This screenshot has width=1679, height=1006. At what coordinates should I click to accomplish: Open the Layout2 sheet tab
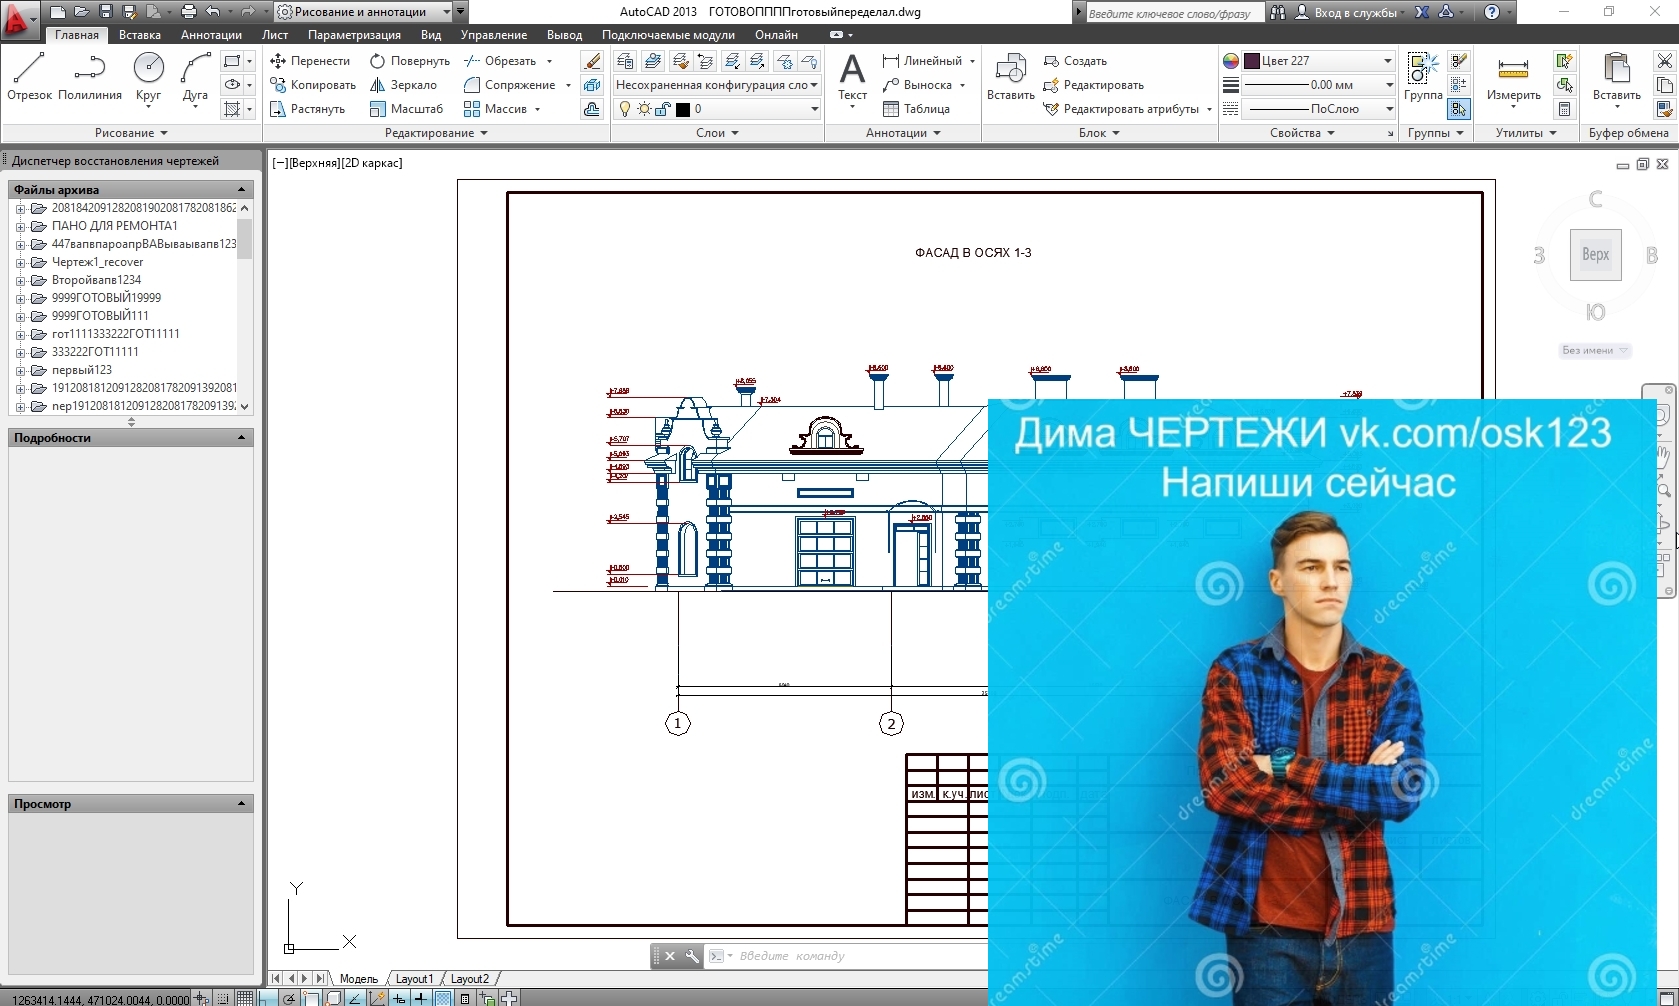point(470,979)
